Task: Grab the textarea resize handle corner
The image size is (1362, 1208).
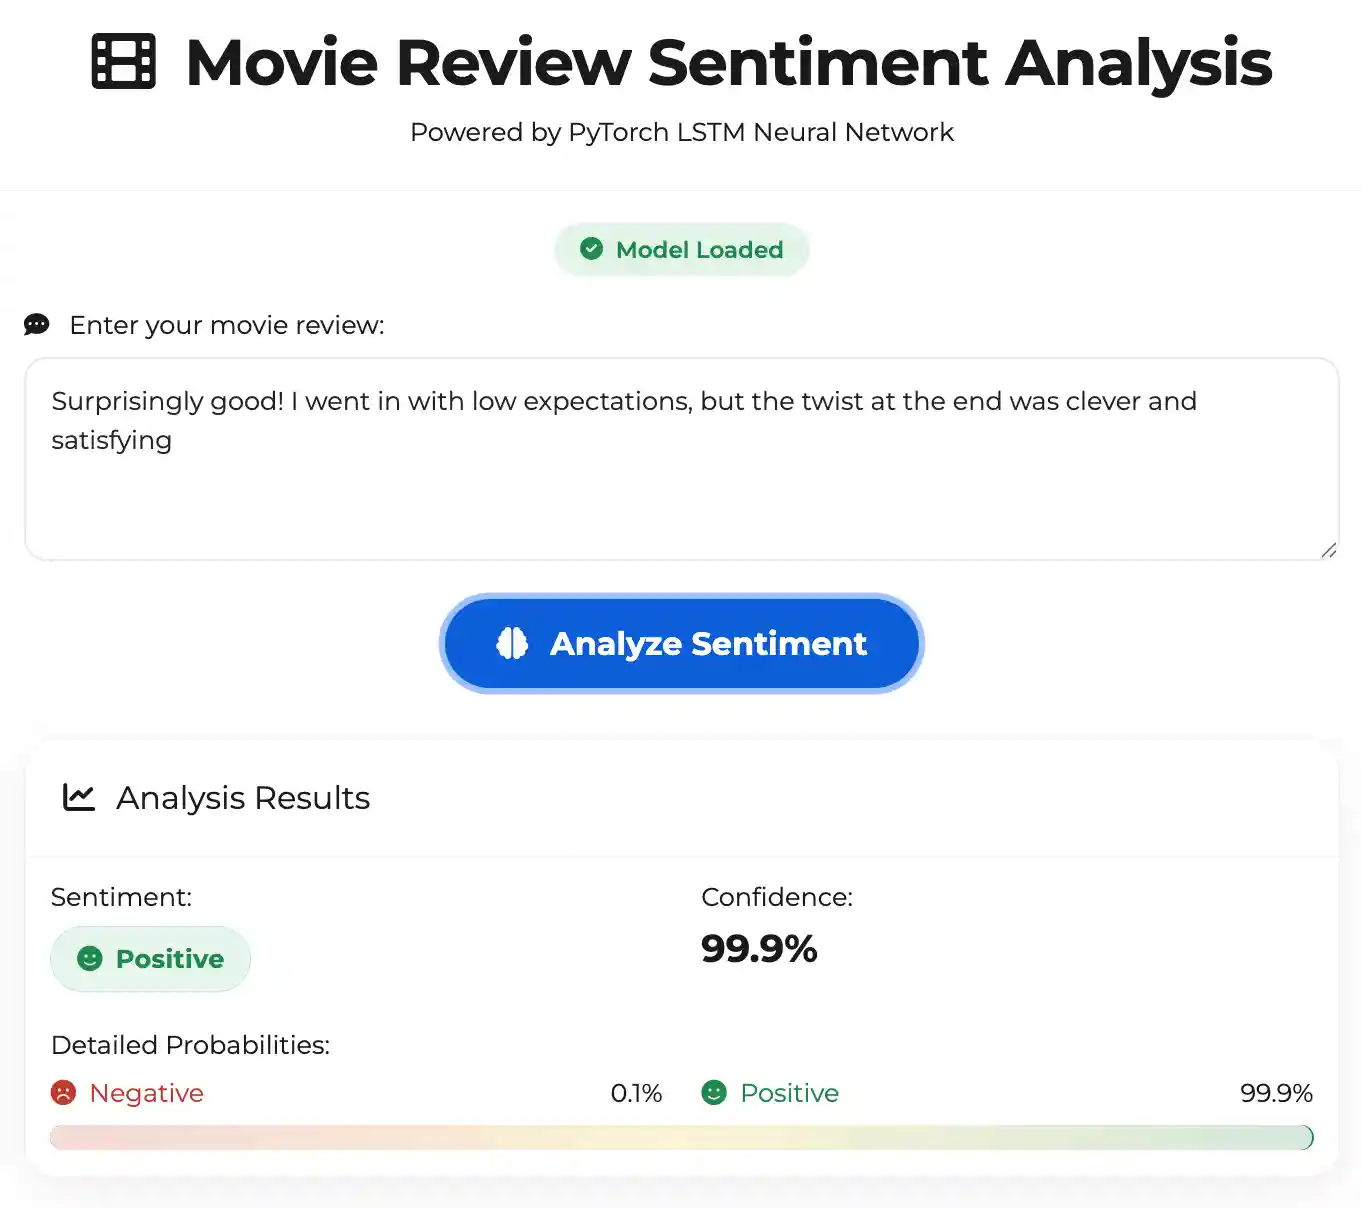Action: click(x=1328, y=550)
